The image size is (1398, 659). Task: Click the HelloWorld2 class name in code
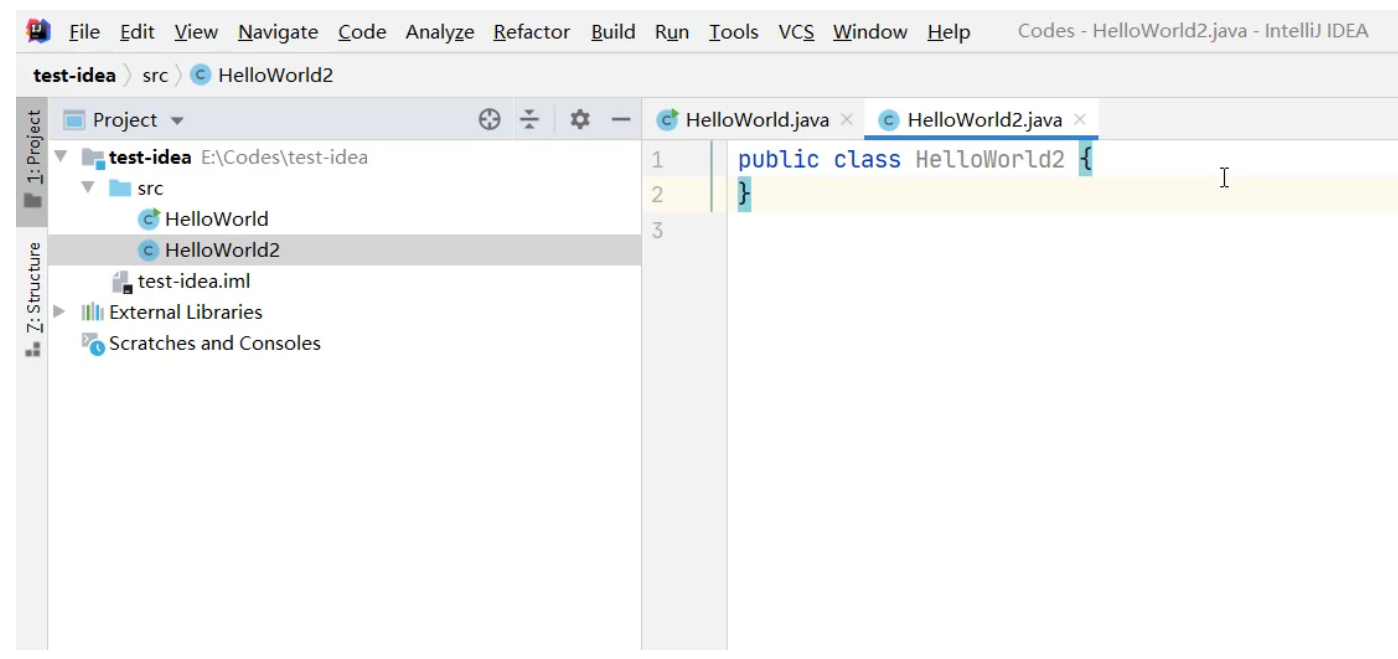tap(990, 160)
